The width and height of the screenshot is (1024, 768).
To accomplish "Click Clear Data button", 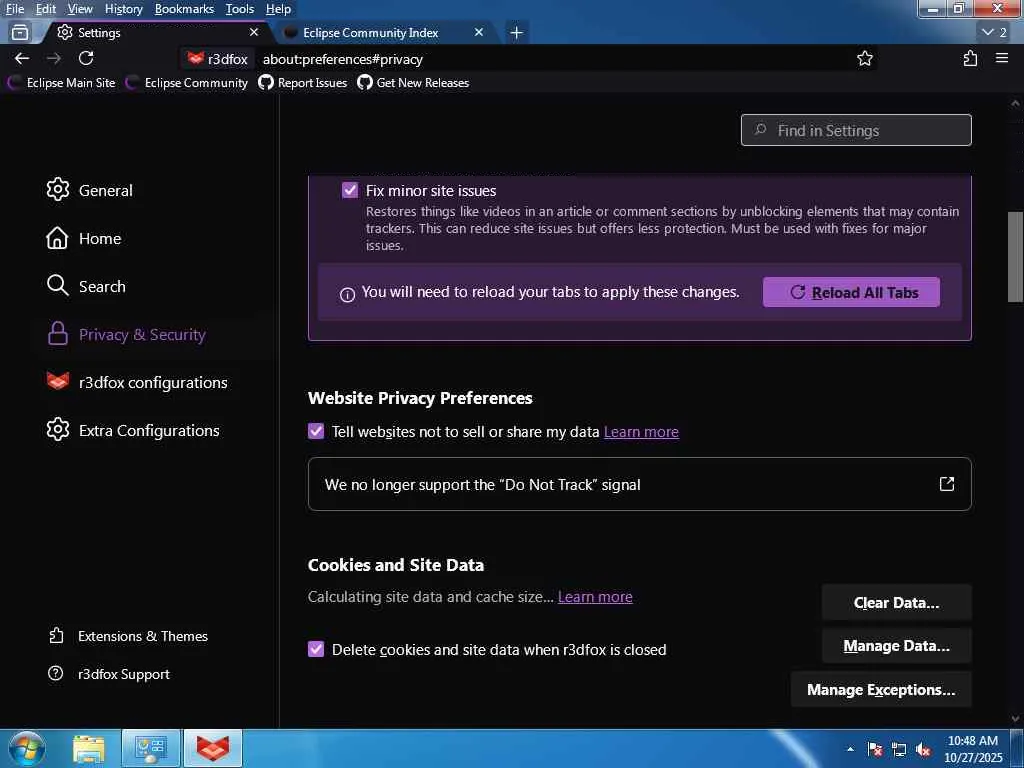I will [896, 602].
